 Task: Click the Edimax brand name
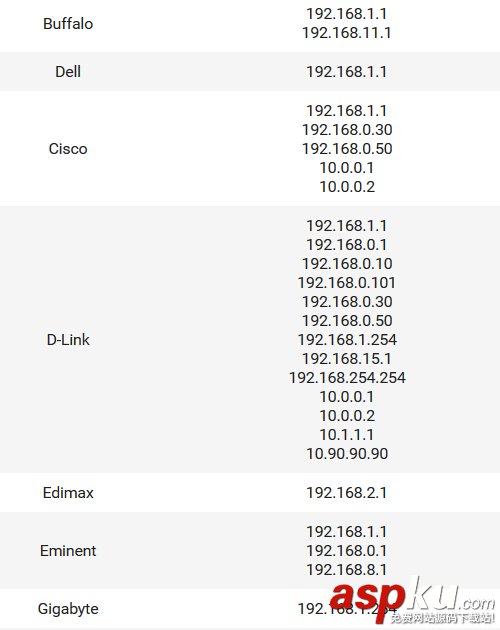tap(68, 493)
